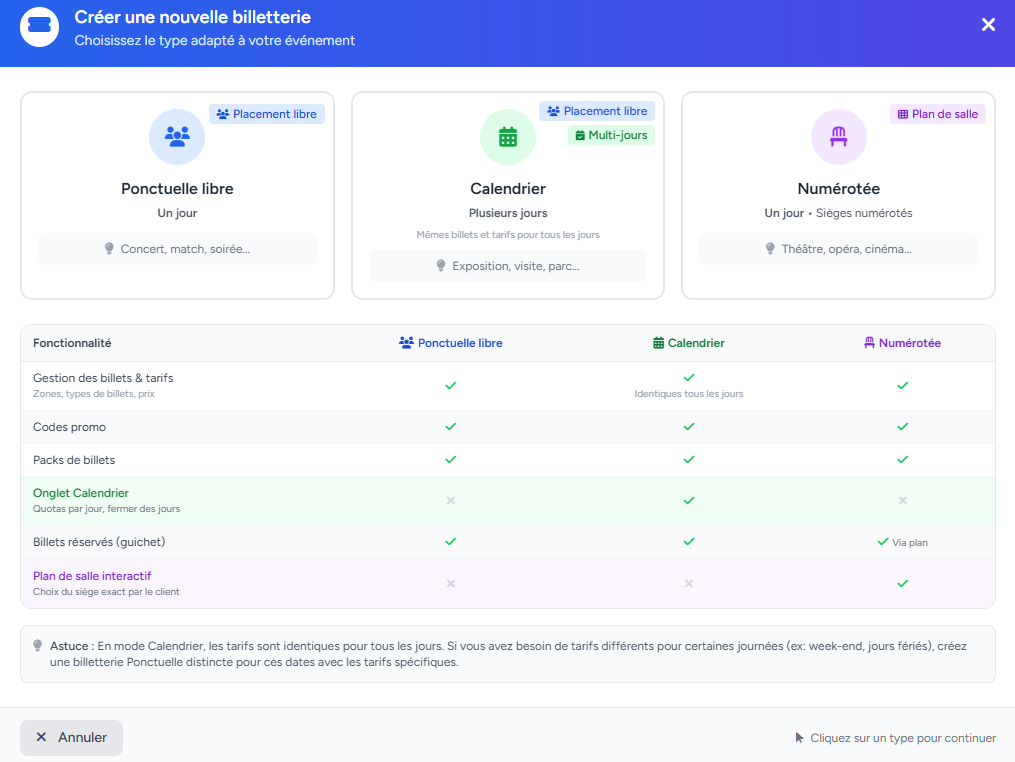
Task: Choose the Calendrier ticketing type card
Action: pyautogui.click(x=508, y=196)
